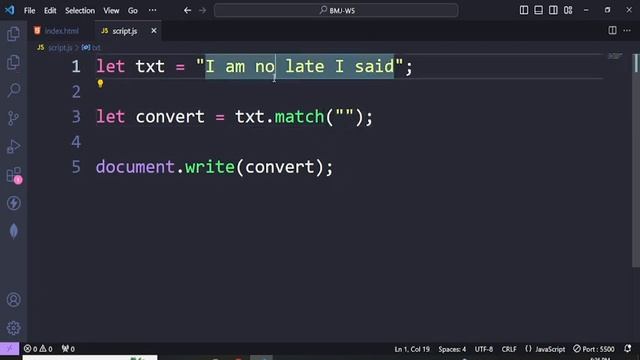This screenshot has height=360, width=640.
Task: Click the variable name txt in line 1
Action: (x=150, y=67)
